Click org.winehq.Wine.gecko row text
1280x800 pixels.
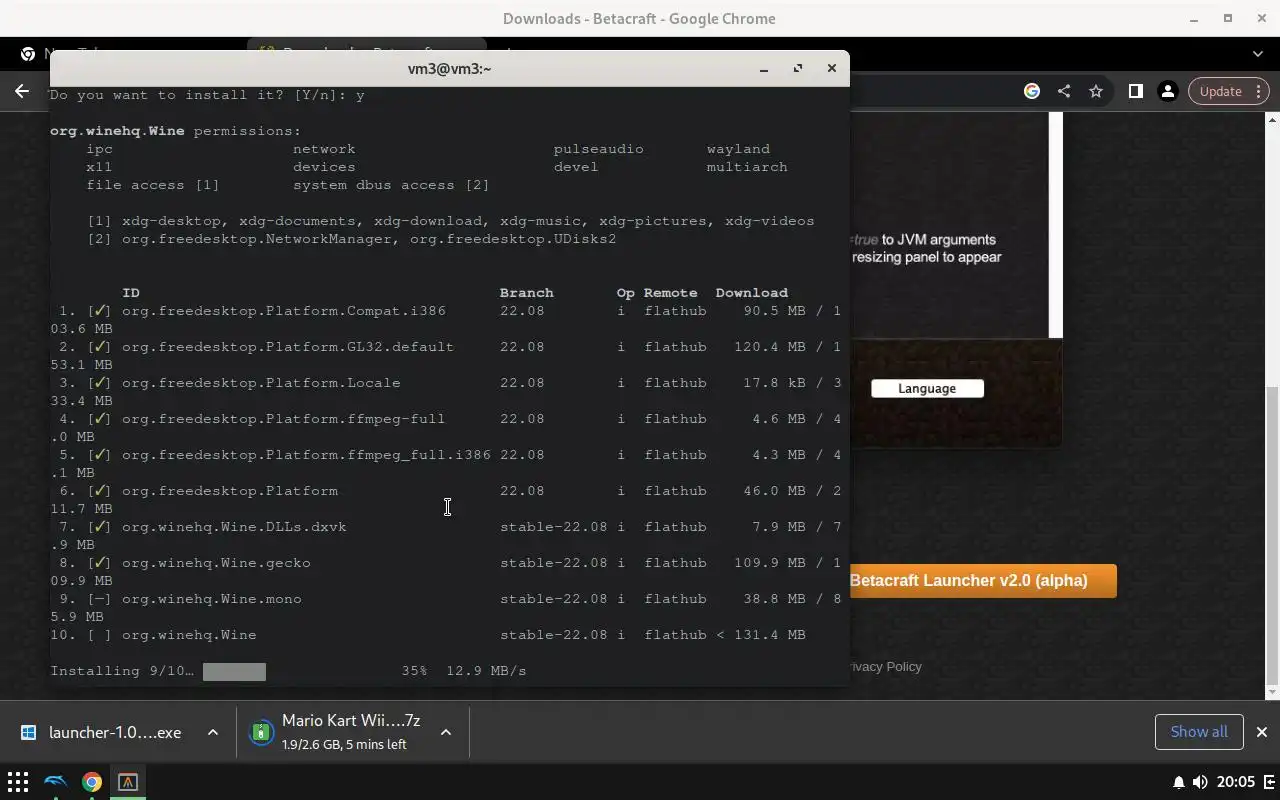coord(216,563)
